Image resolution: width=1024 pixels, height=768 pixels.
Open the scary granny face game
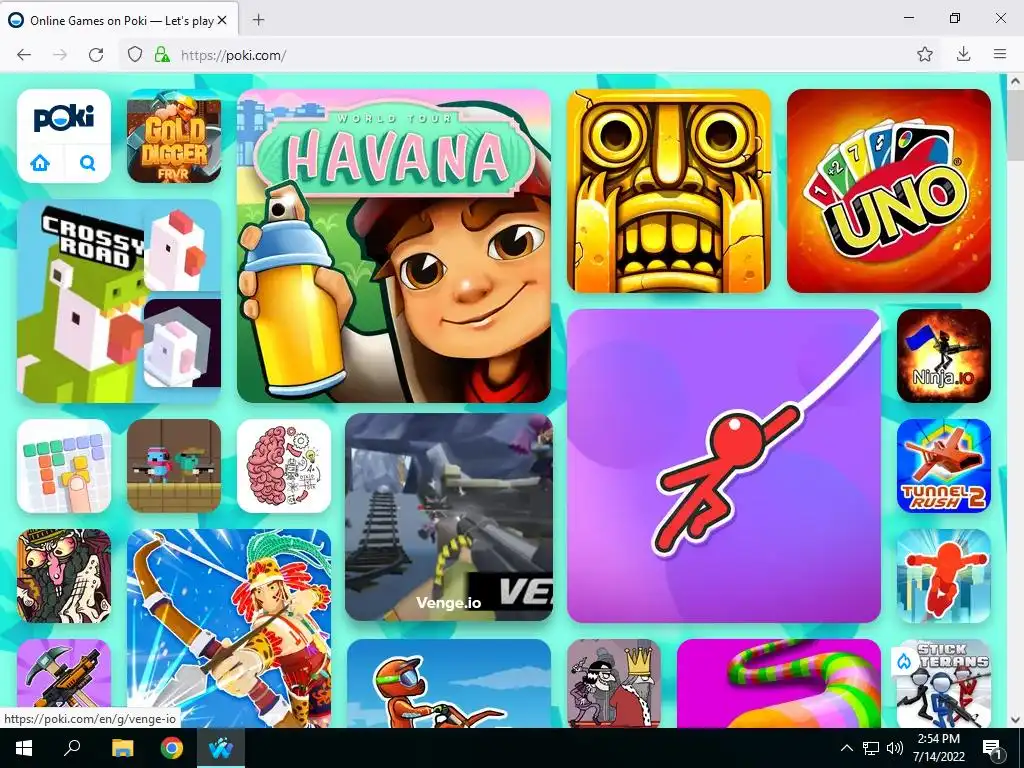(x=64, y=576)
